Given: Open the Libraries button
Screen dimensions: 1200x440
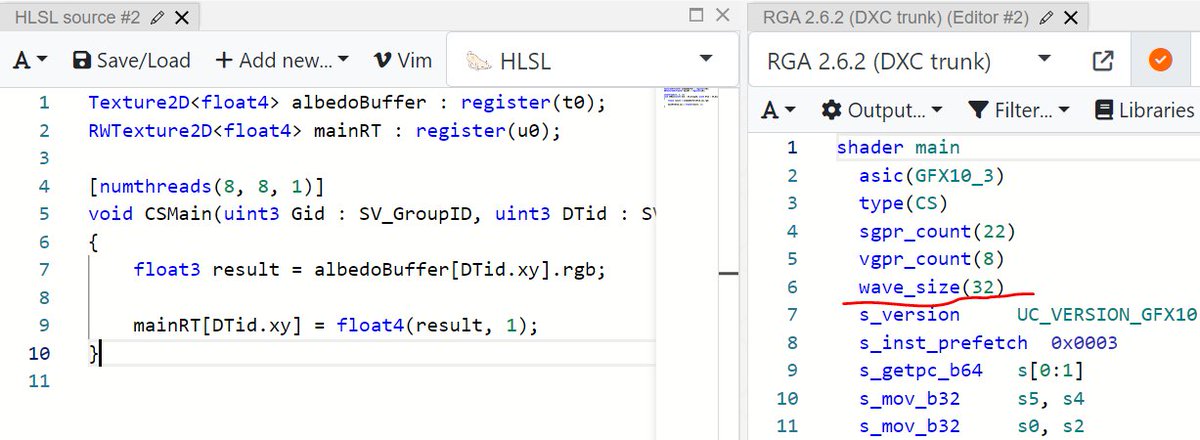Looking at the screenshot, I should coord(1144,110).
